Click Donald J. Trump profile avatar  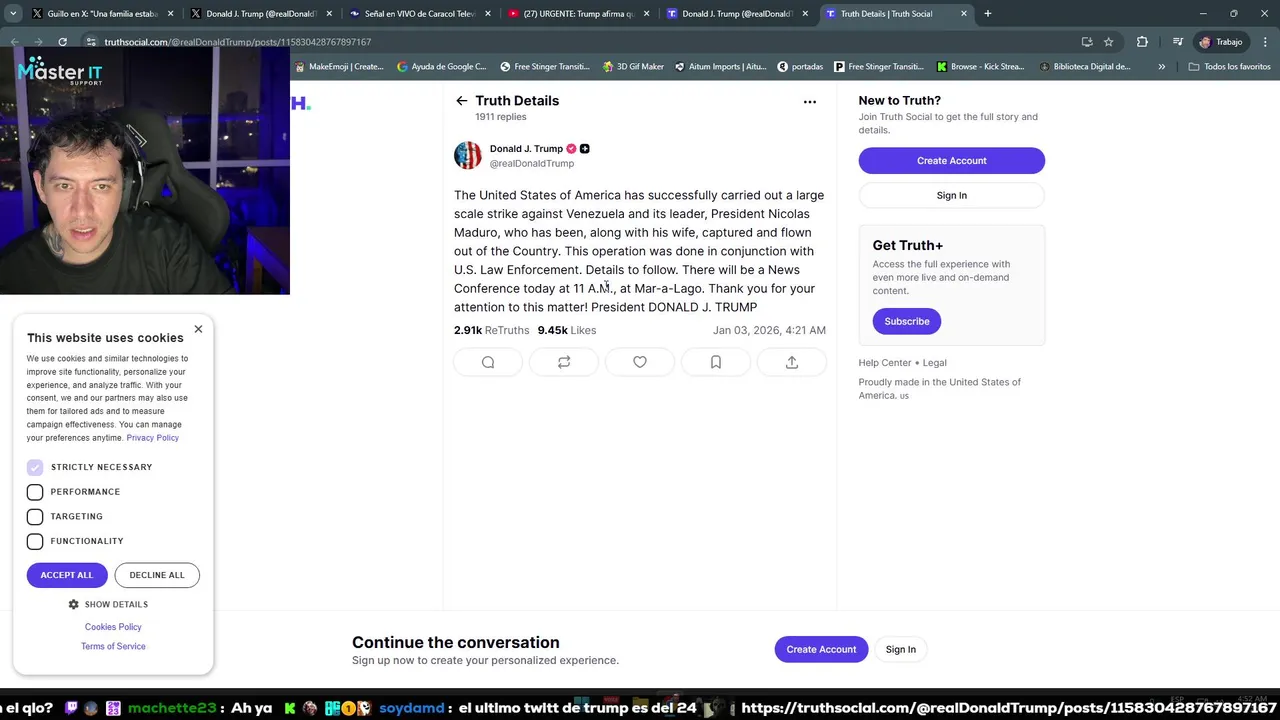tap(468, 155)
